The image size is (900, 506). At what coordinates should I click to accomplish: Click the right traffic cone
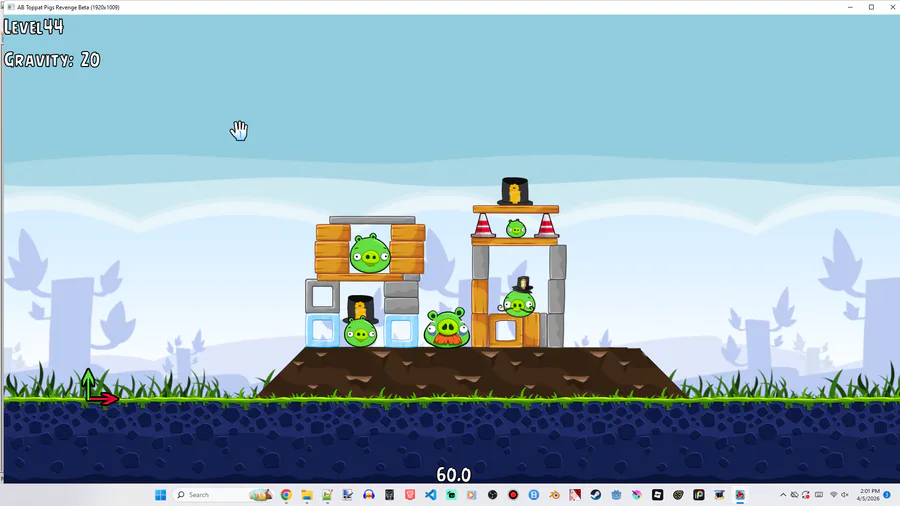point(546,225)
